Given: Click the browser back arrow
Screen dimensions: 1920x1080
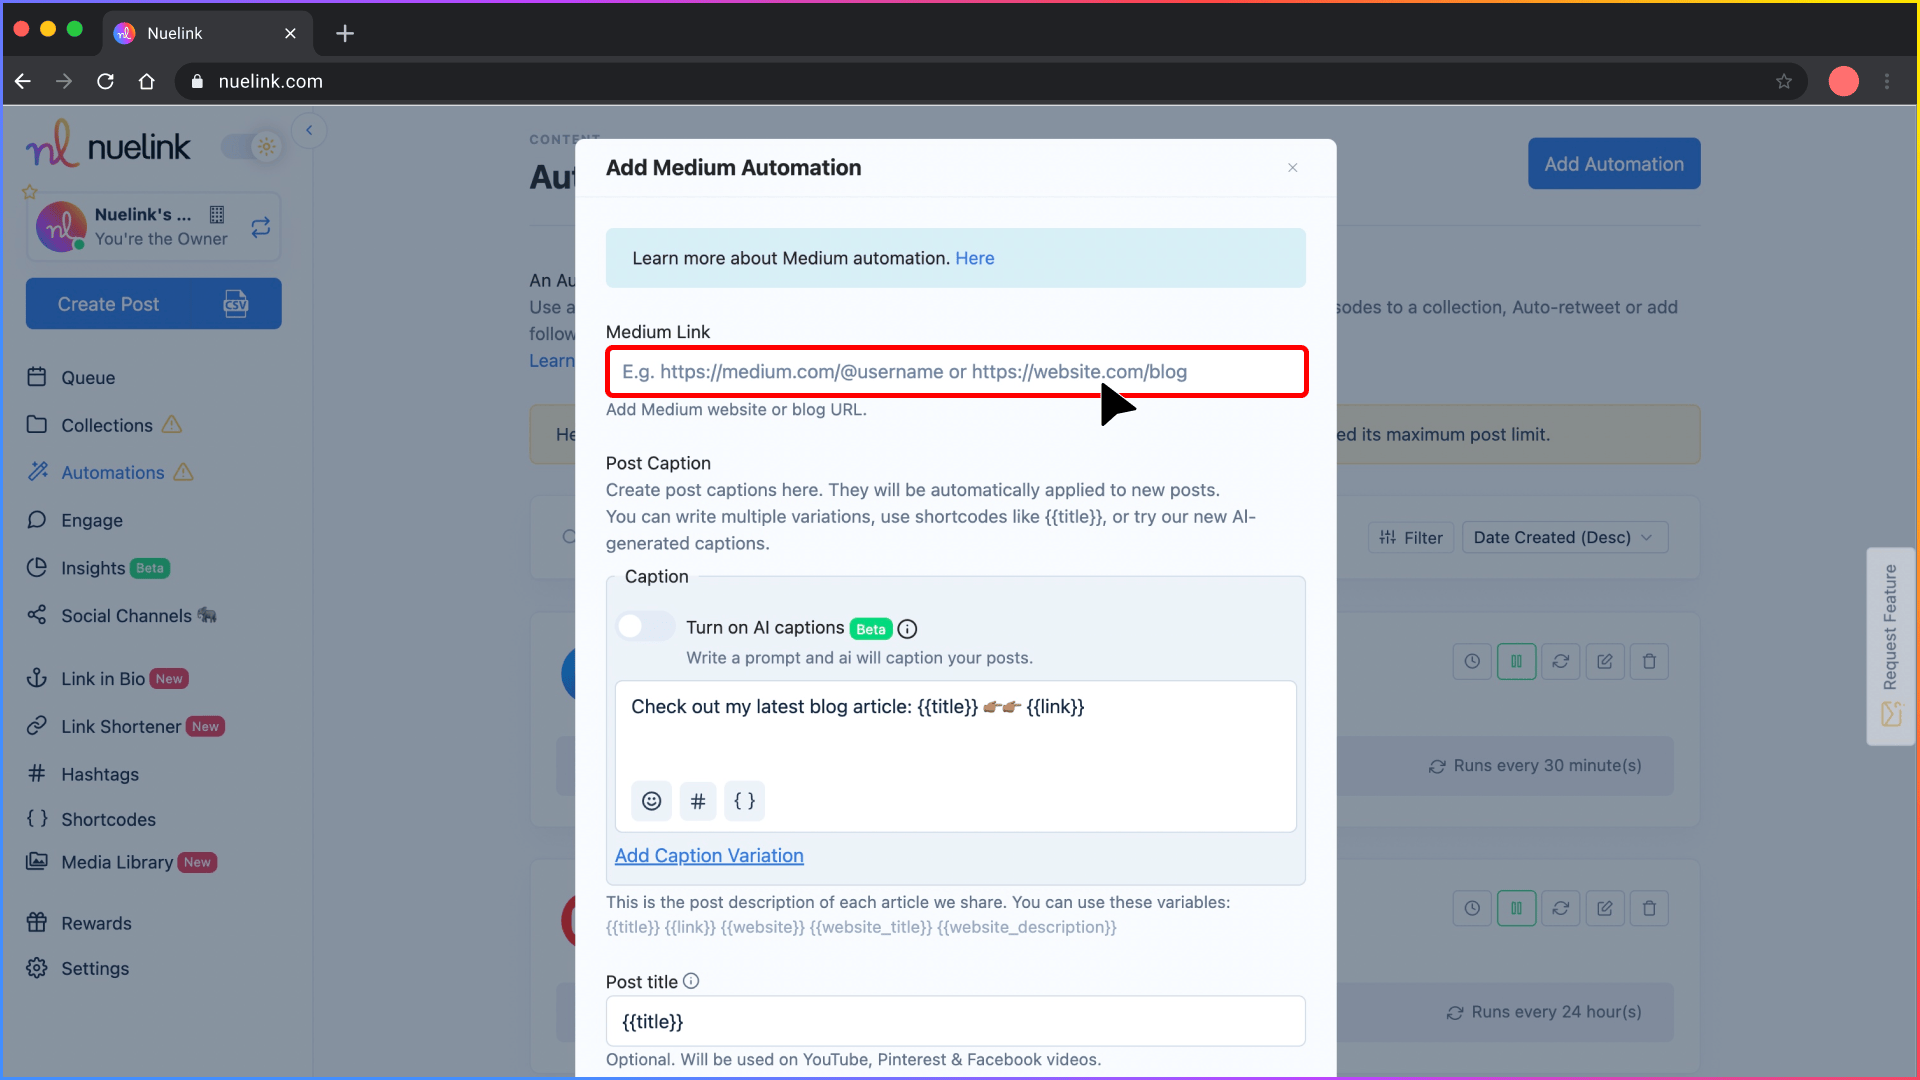Looking at the screenshot, I should pyautogui.click(x=23, y=82).
